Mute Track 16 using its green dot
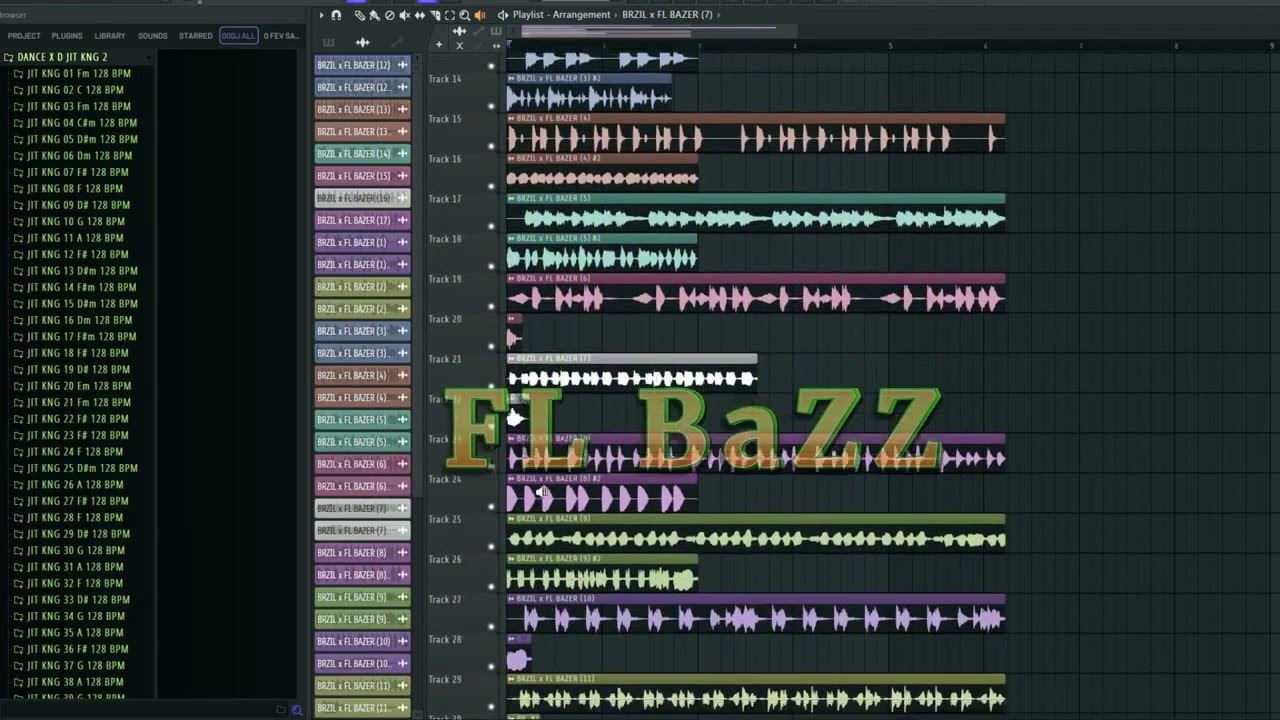Viewport: 1280px width, 720px height. 491,186
